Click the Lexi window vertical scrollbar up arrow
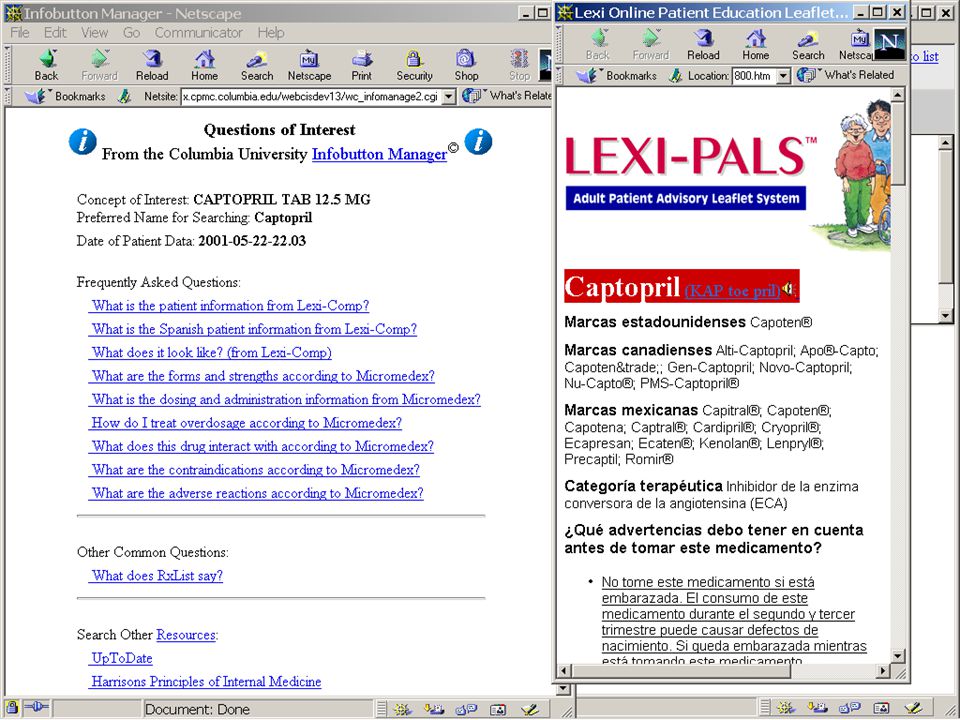The width and height of the screenshot is (960, 720). [898, 95]
